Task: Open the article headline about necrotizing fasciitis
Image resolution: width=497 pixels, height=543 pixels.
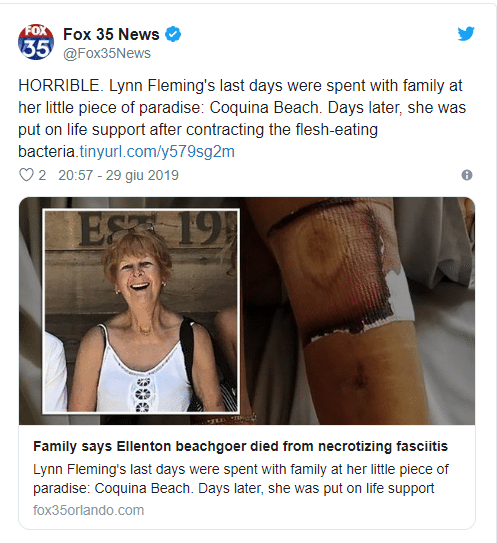Action: pyautogui.click(x=240, y=446)
